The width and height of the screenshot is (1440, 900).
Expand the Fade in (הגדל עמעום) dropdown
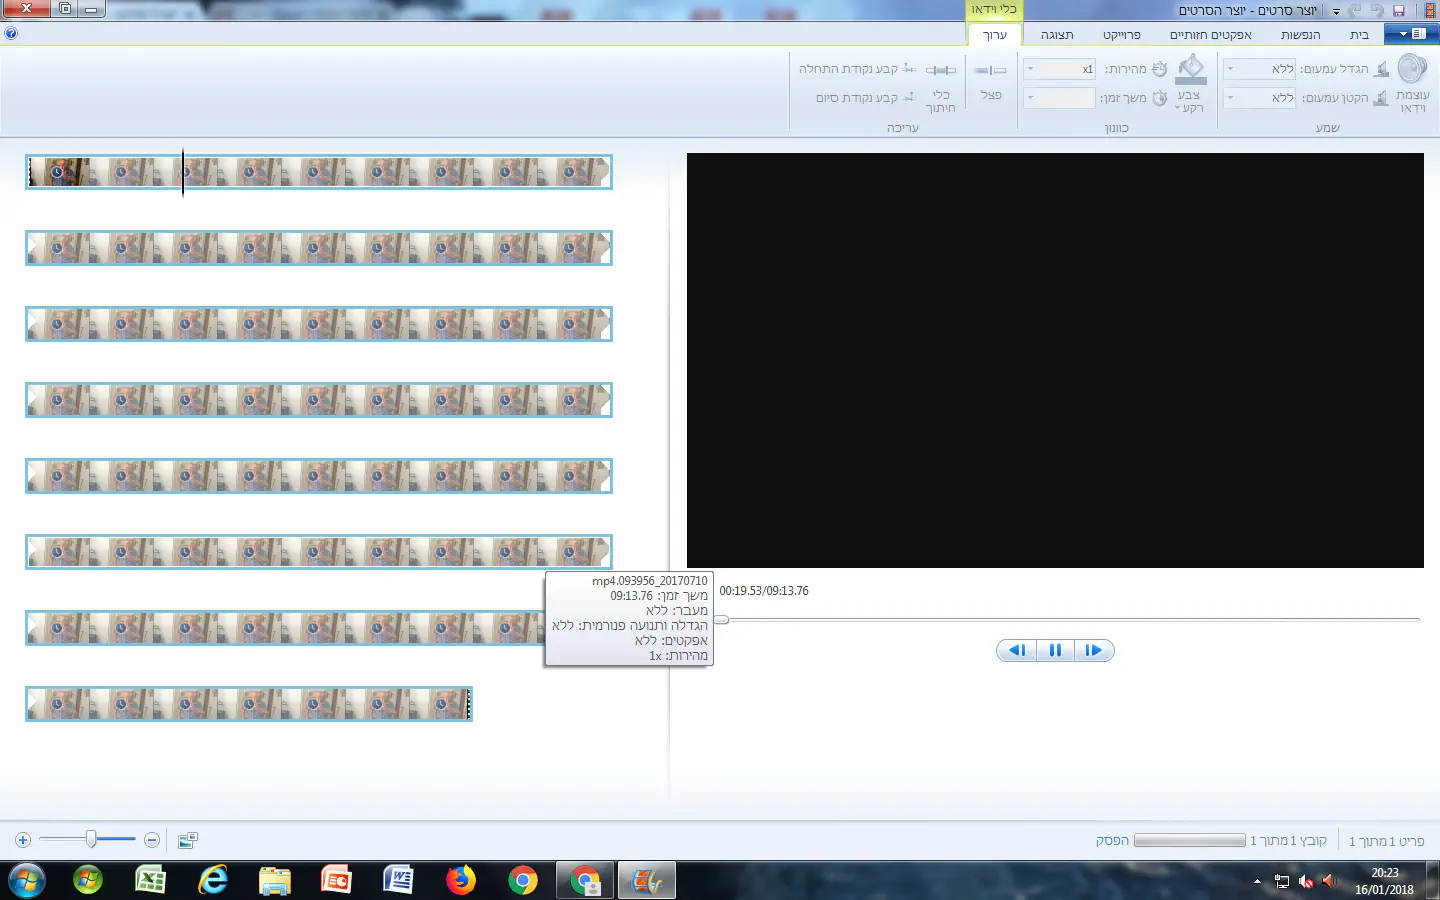(x=1231, y=69)
